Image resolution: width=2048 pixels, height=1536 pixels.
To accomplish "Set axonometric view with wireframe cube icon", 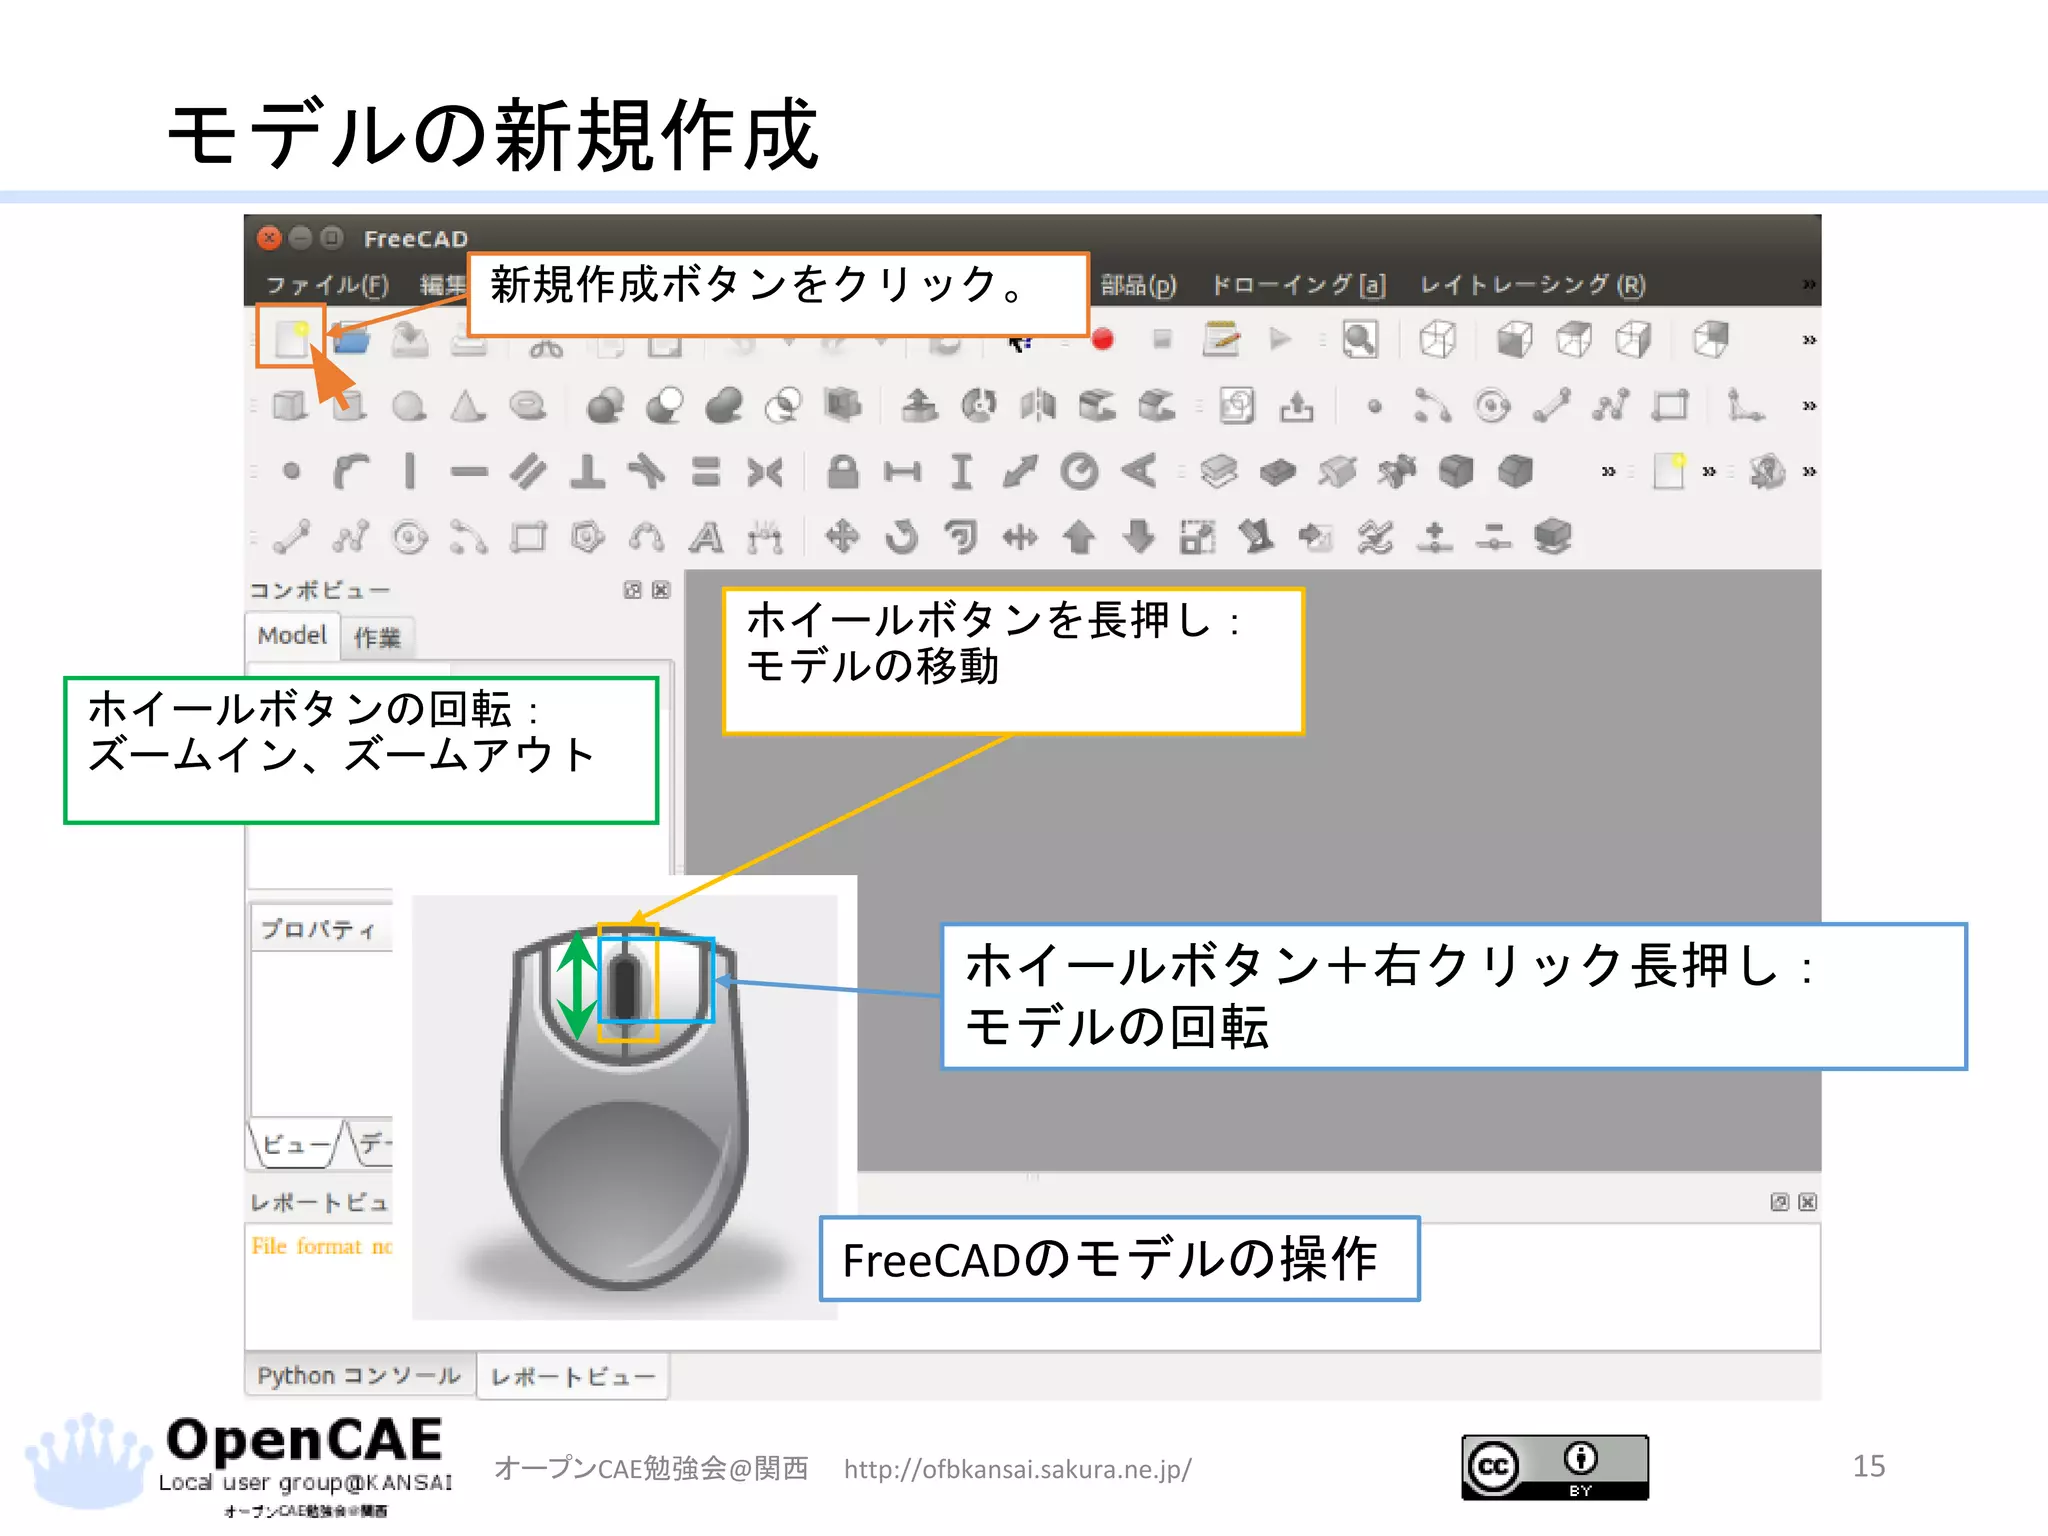I will [x=1438, y=339].
